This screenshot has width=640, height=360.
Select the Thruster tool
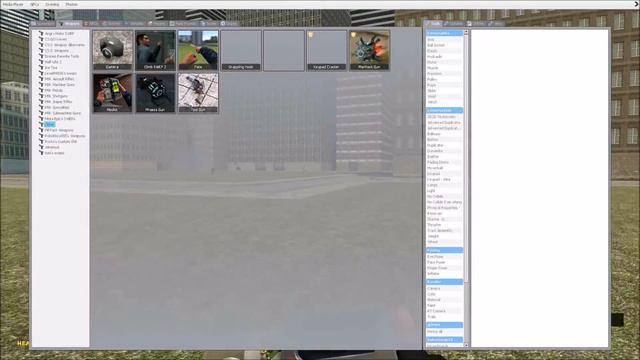pyautogui.click(x=444, y=225)
